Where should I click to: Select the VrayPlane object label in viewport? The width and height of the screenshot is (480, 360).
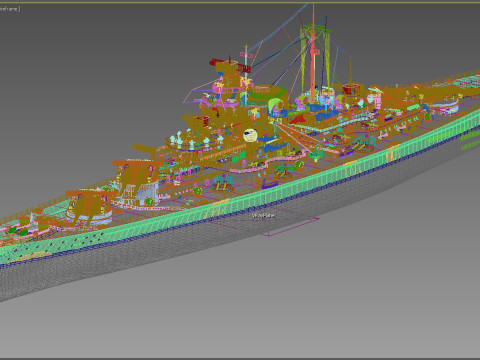click(x=263, y=216)
